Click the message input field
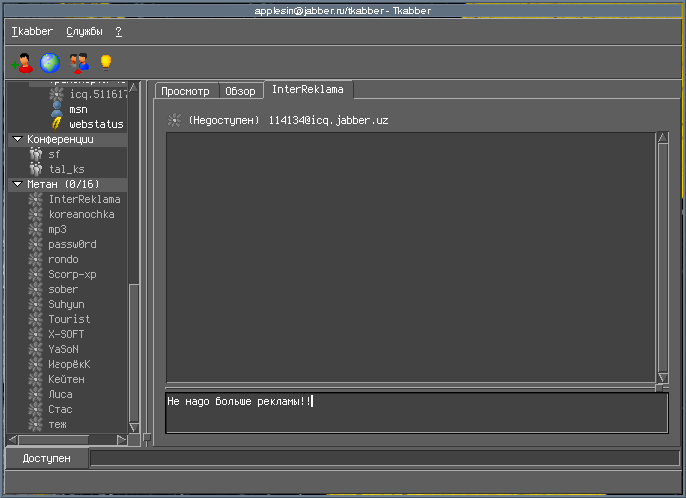The width and height of the screenshot is (686, 498). pos(416,412)
